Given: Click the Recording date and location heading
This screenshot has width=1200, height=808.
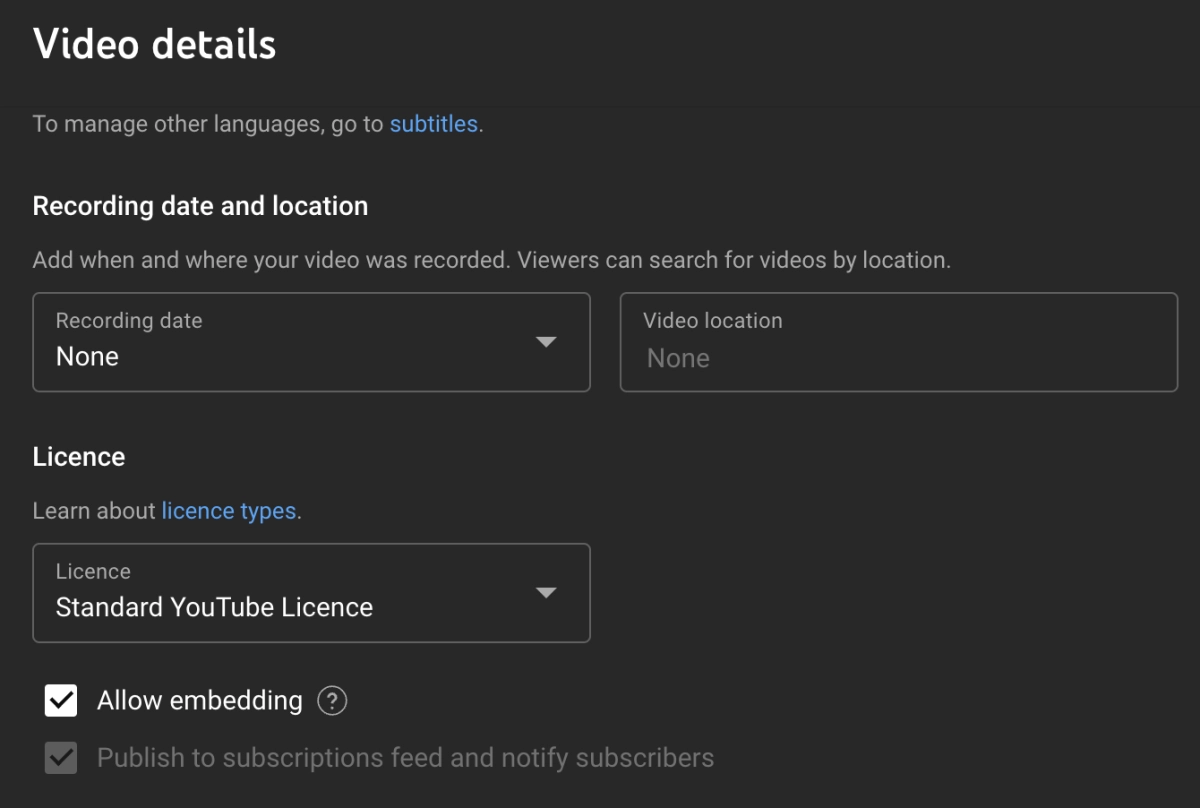Looking at the screenshot, I should point(200,206).
